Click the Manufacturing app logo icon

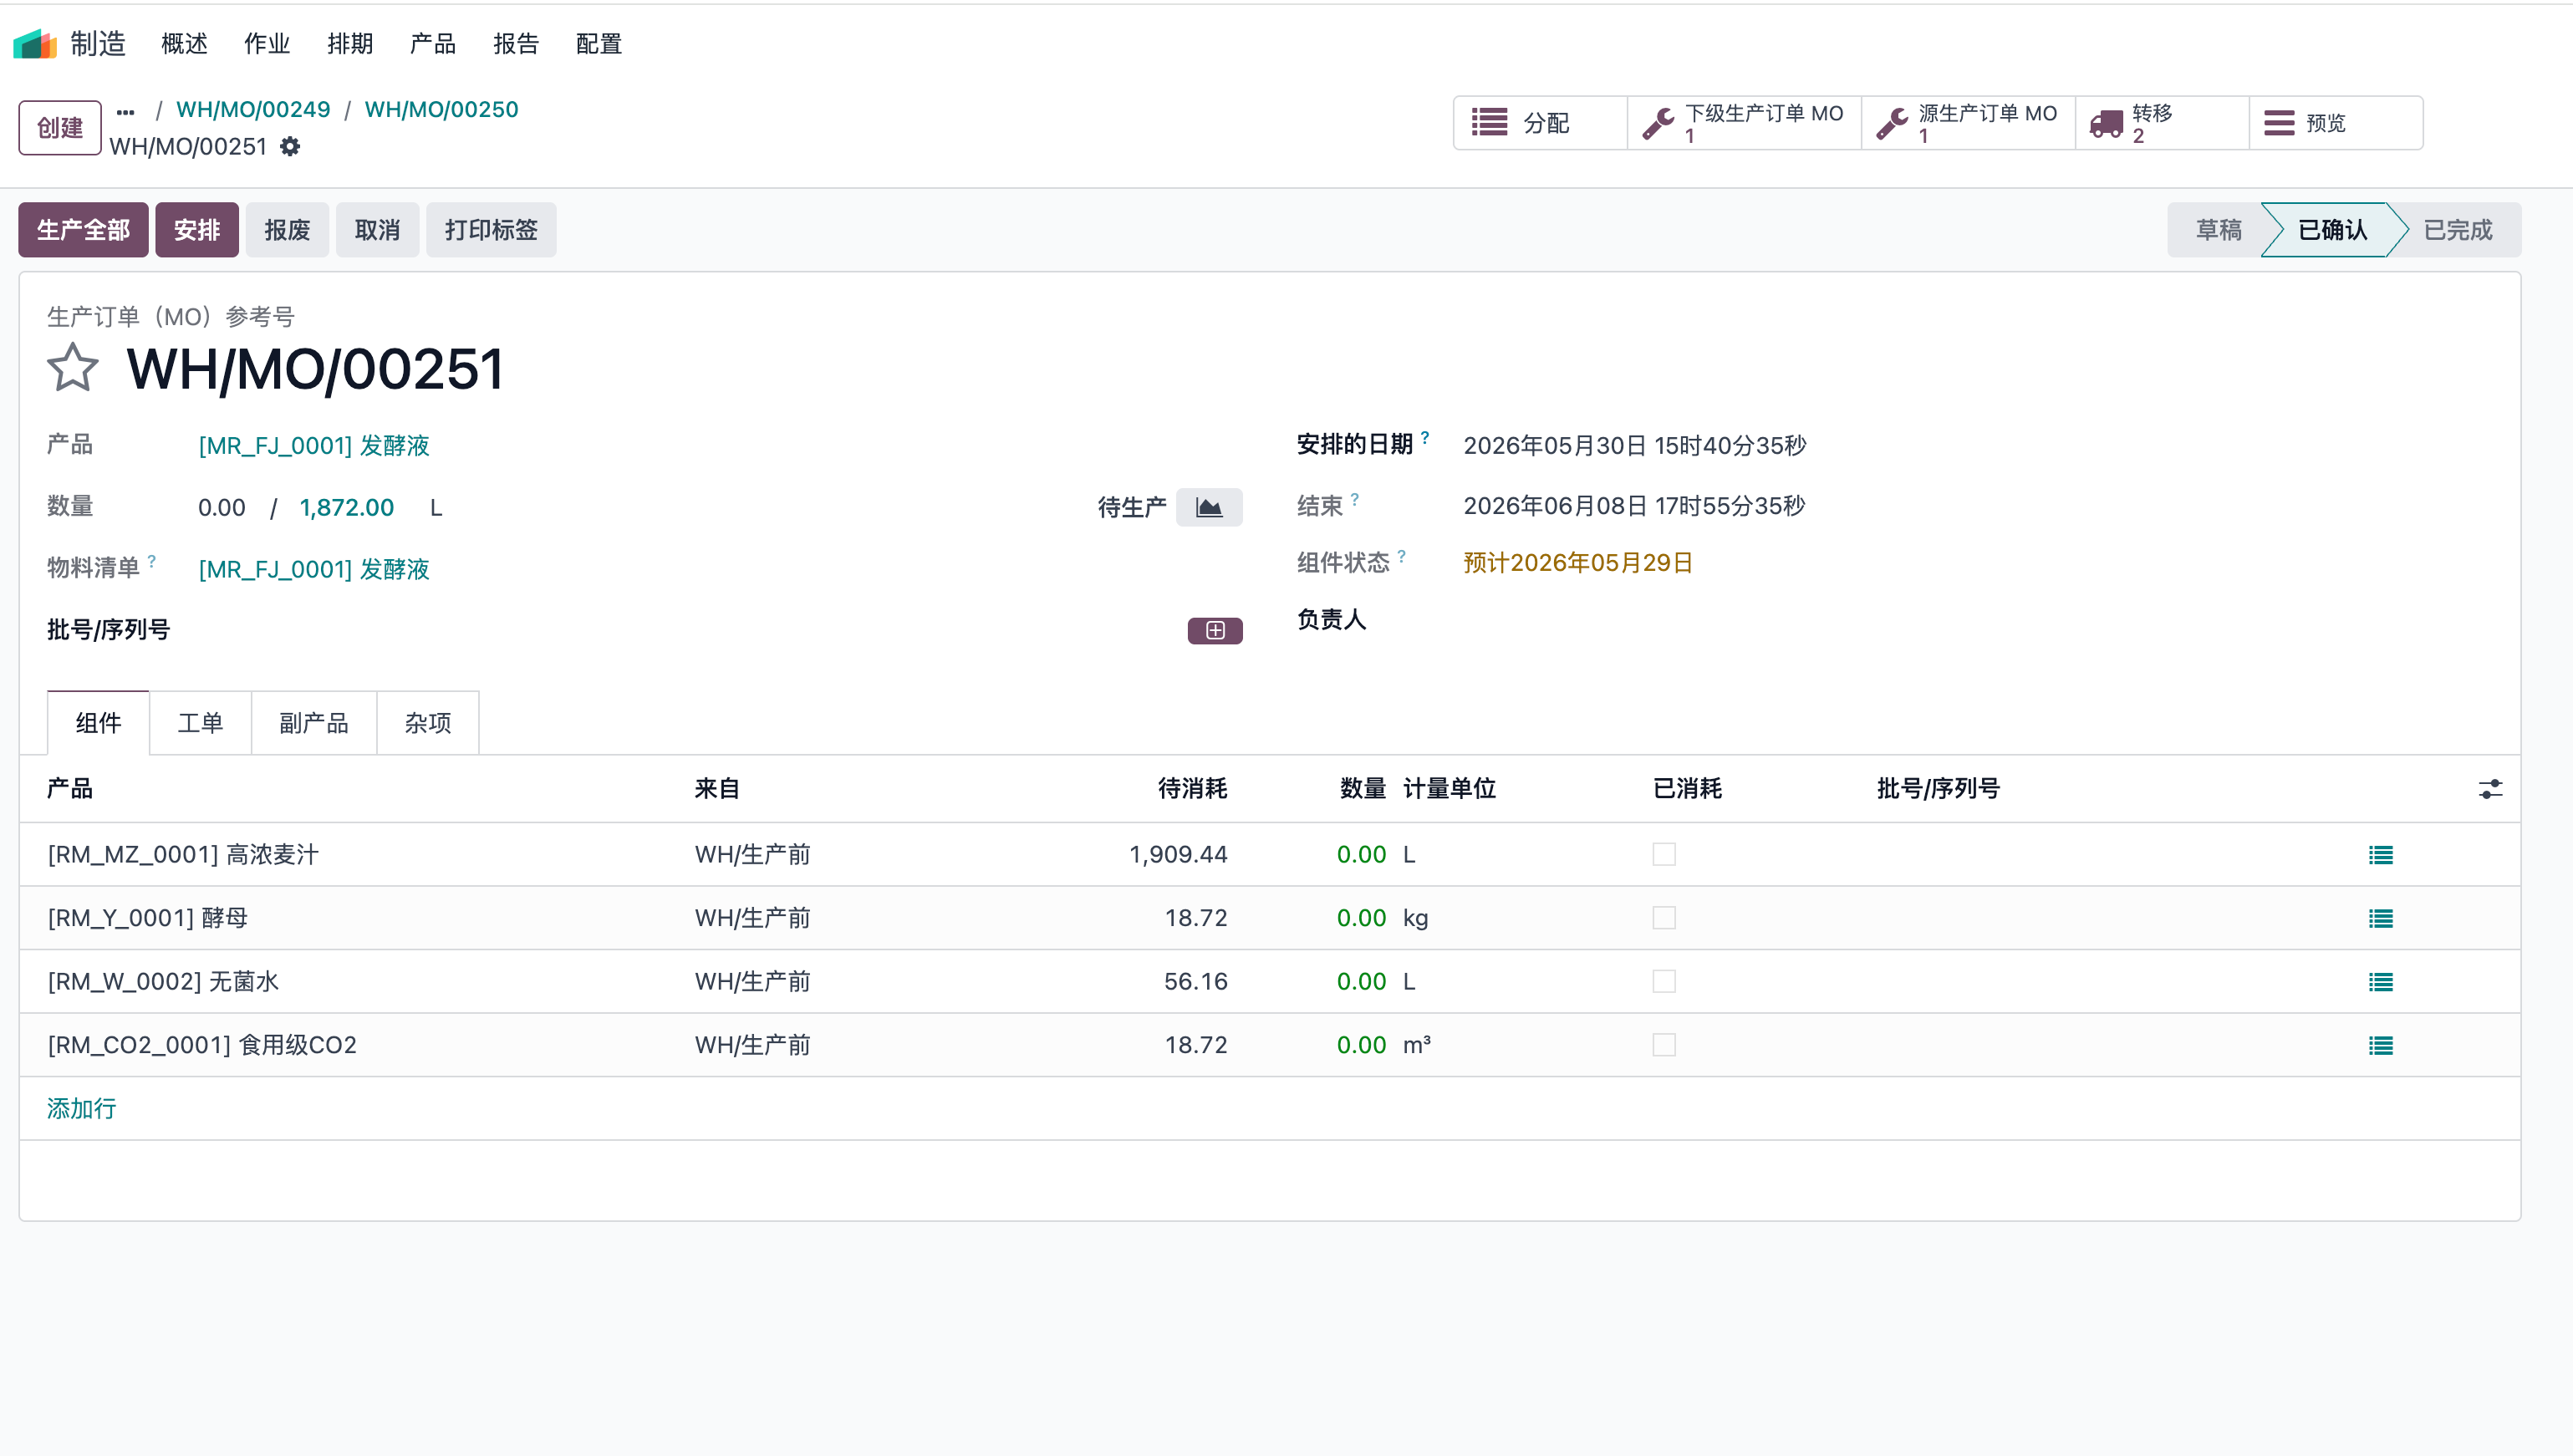tap(35, 43)
